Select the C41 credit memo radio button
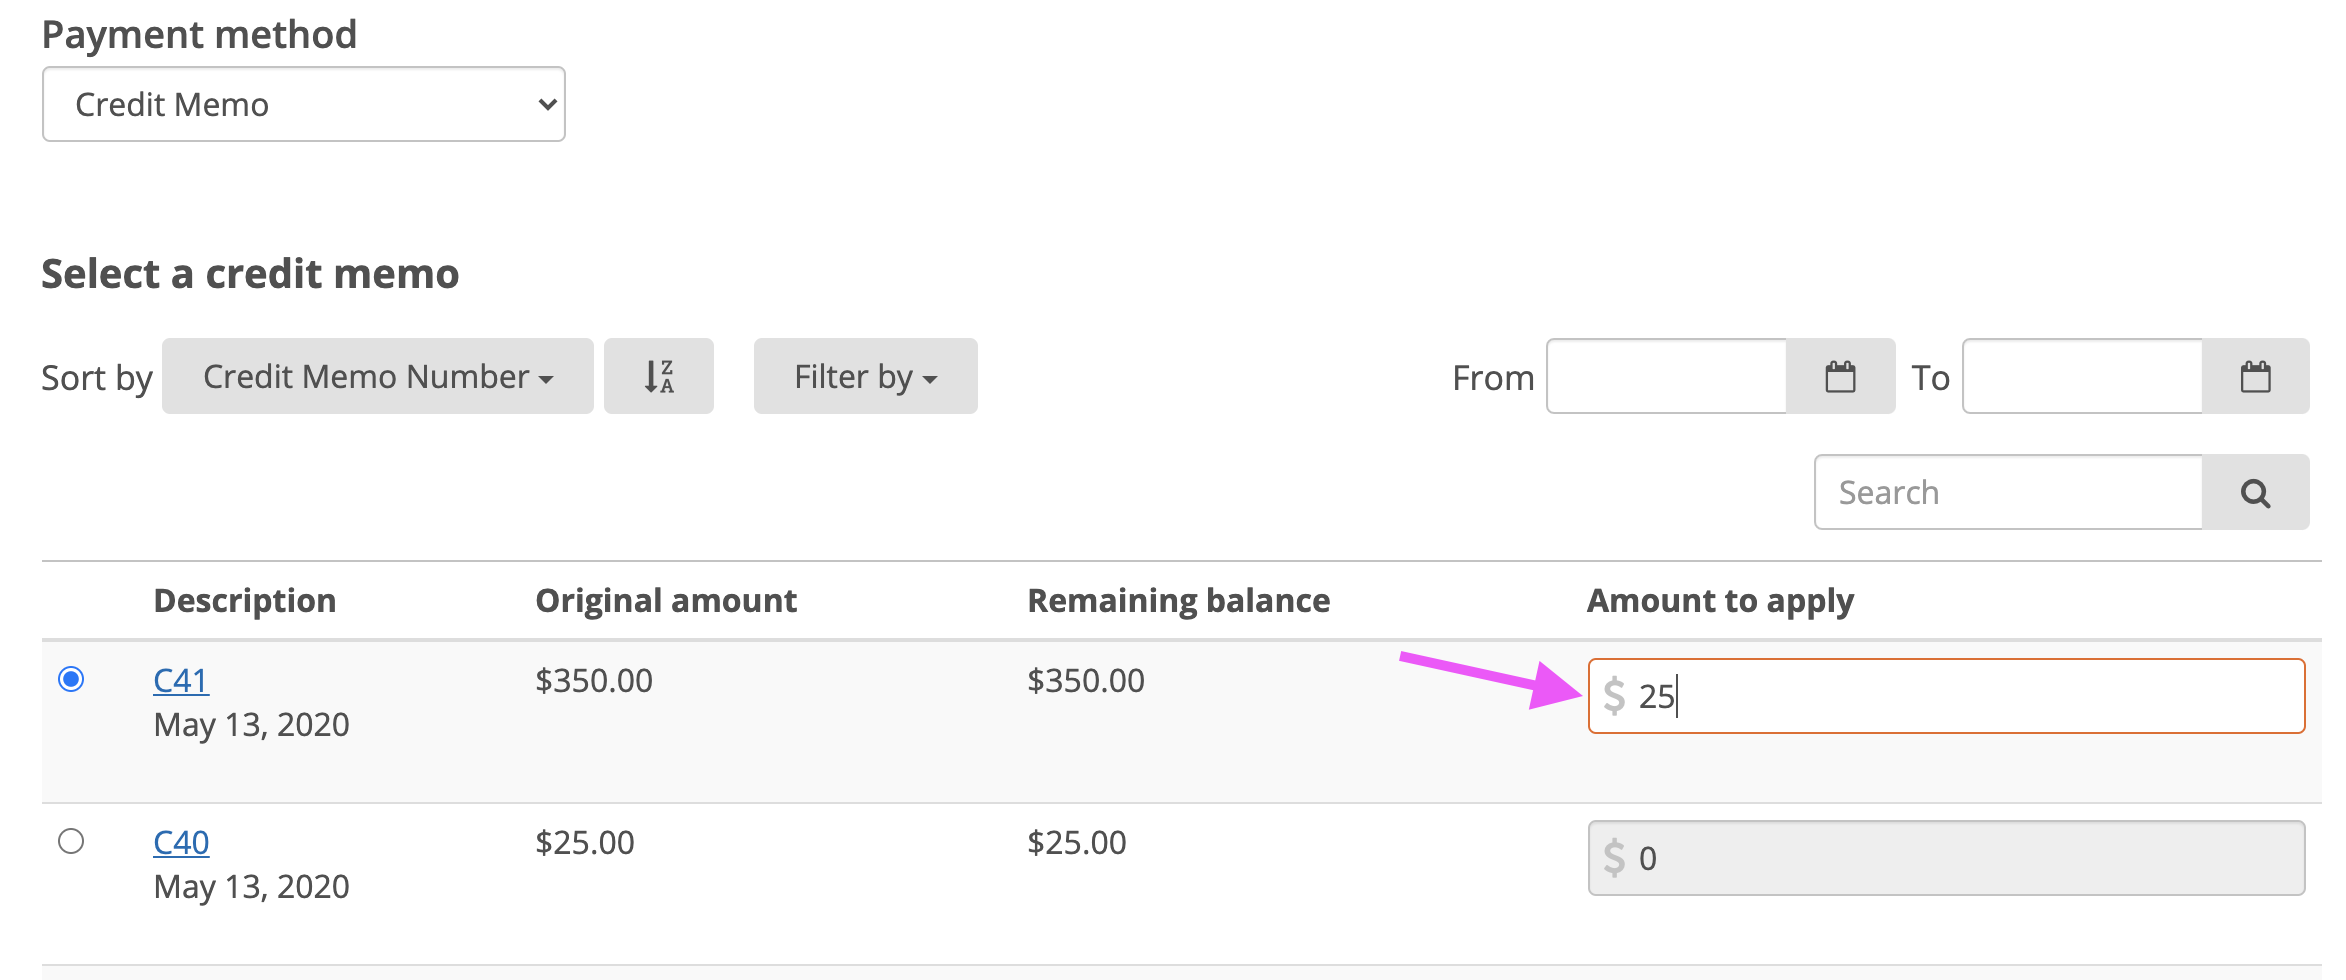Viewport: 2346px width, 980px height. (x=71, y=679)
